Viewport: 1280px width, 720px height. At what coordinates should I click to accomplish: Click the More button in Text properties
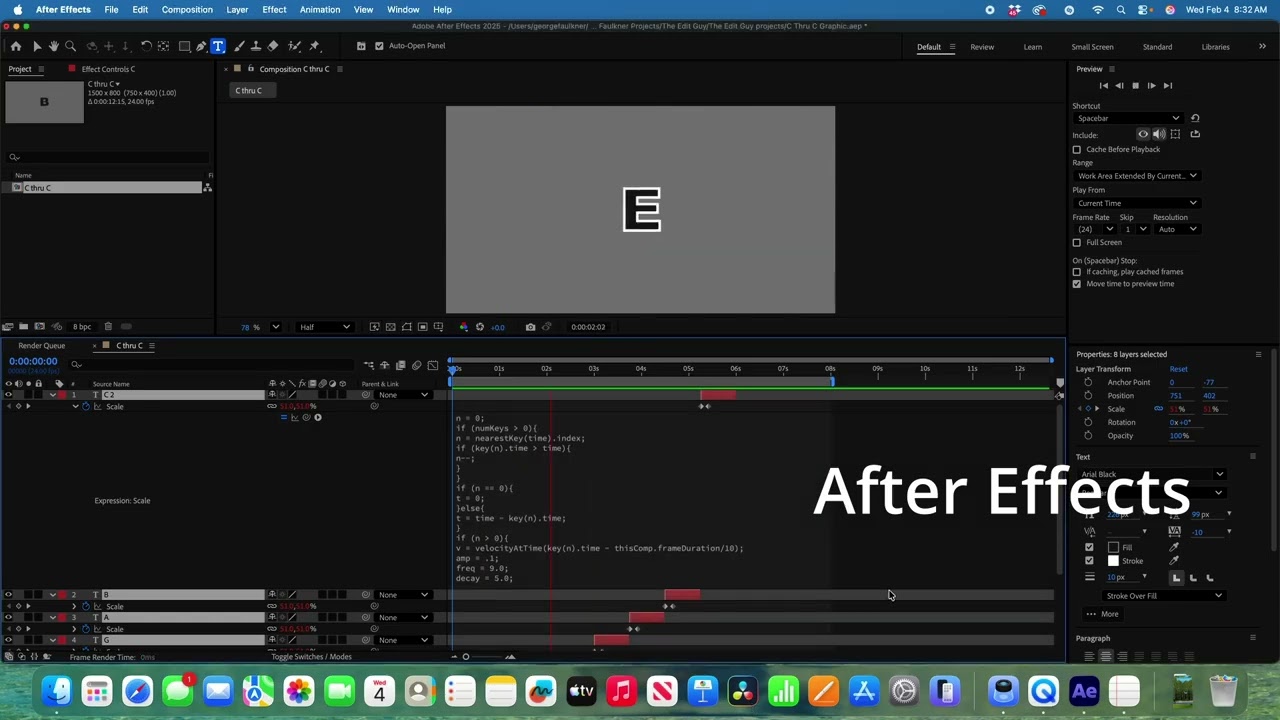[x=1103, y=614]
